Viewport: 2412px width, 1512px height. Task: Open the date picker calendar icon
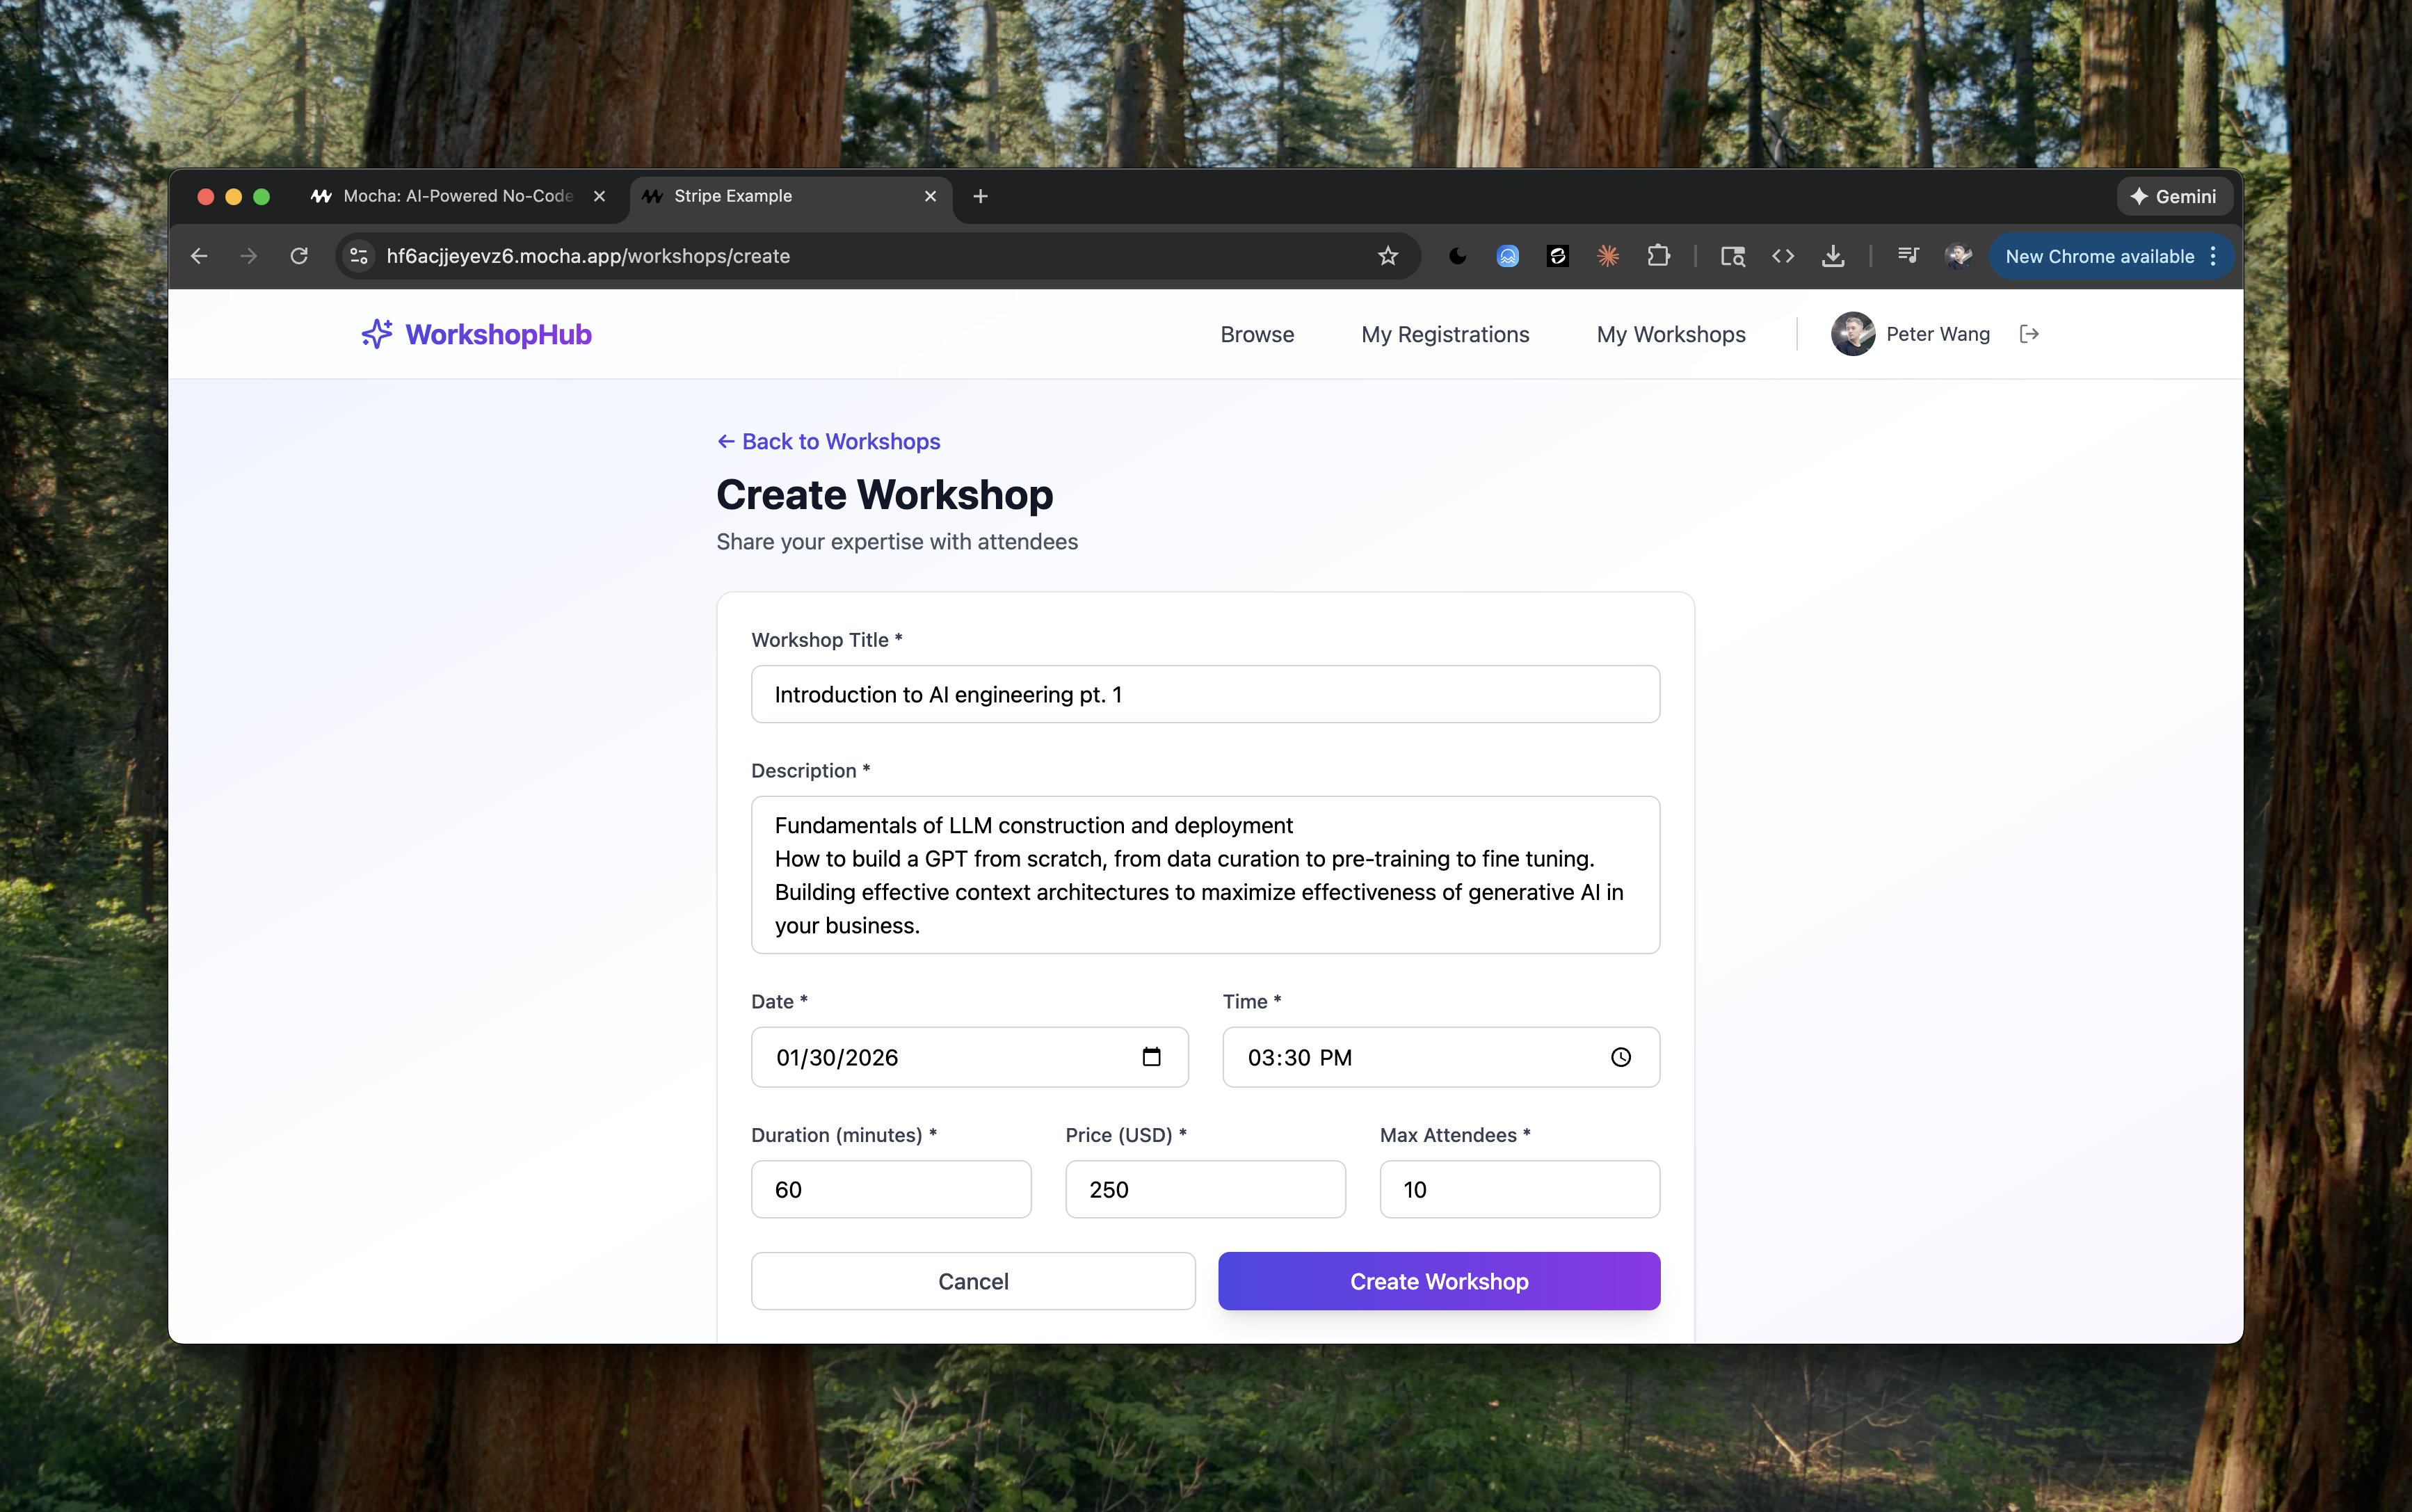pyautogui.click(x=1151, y=1057)
